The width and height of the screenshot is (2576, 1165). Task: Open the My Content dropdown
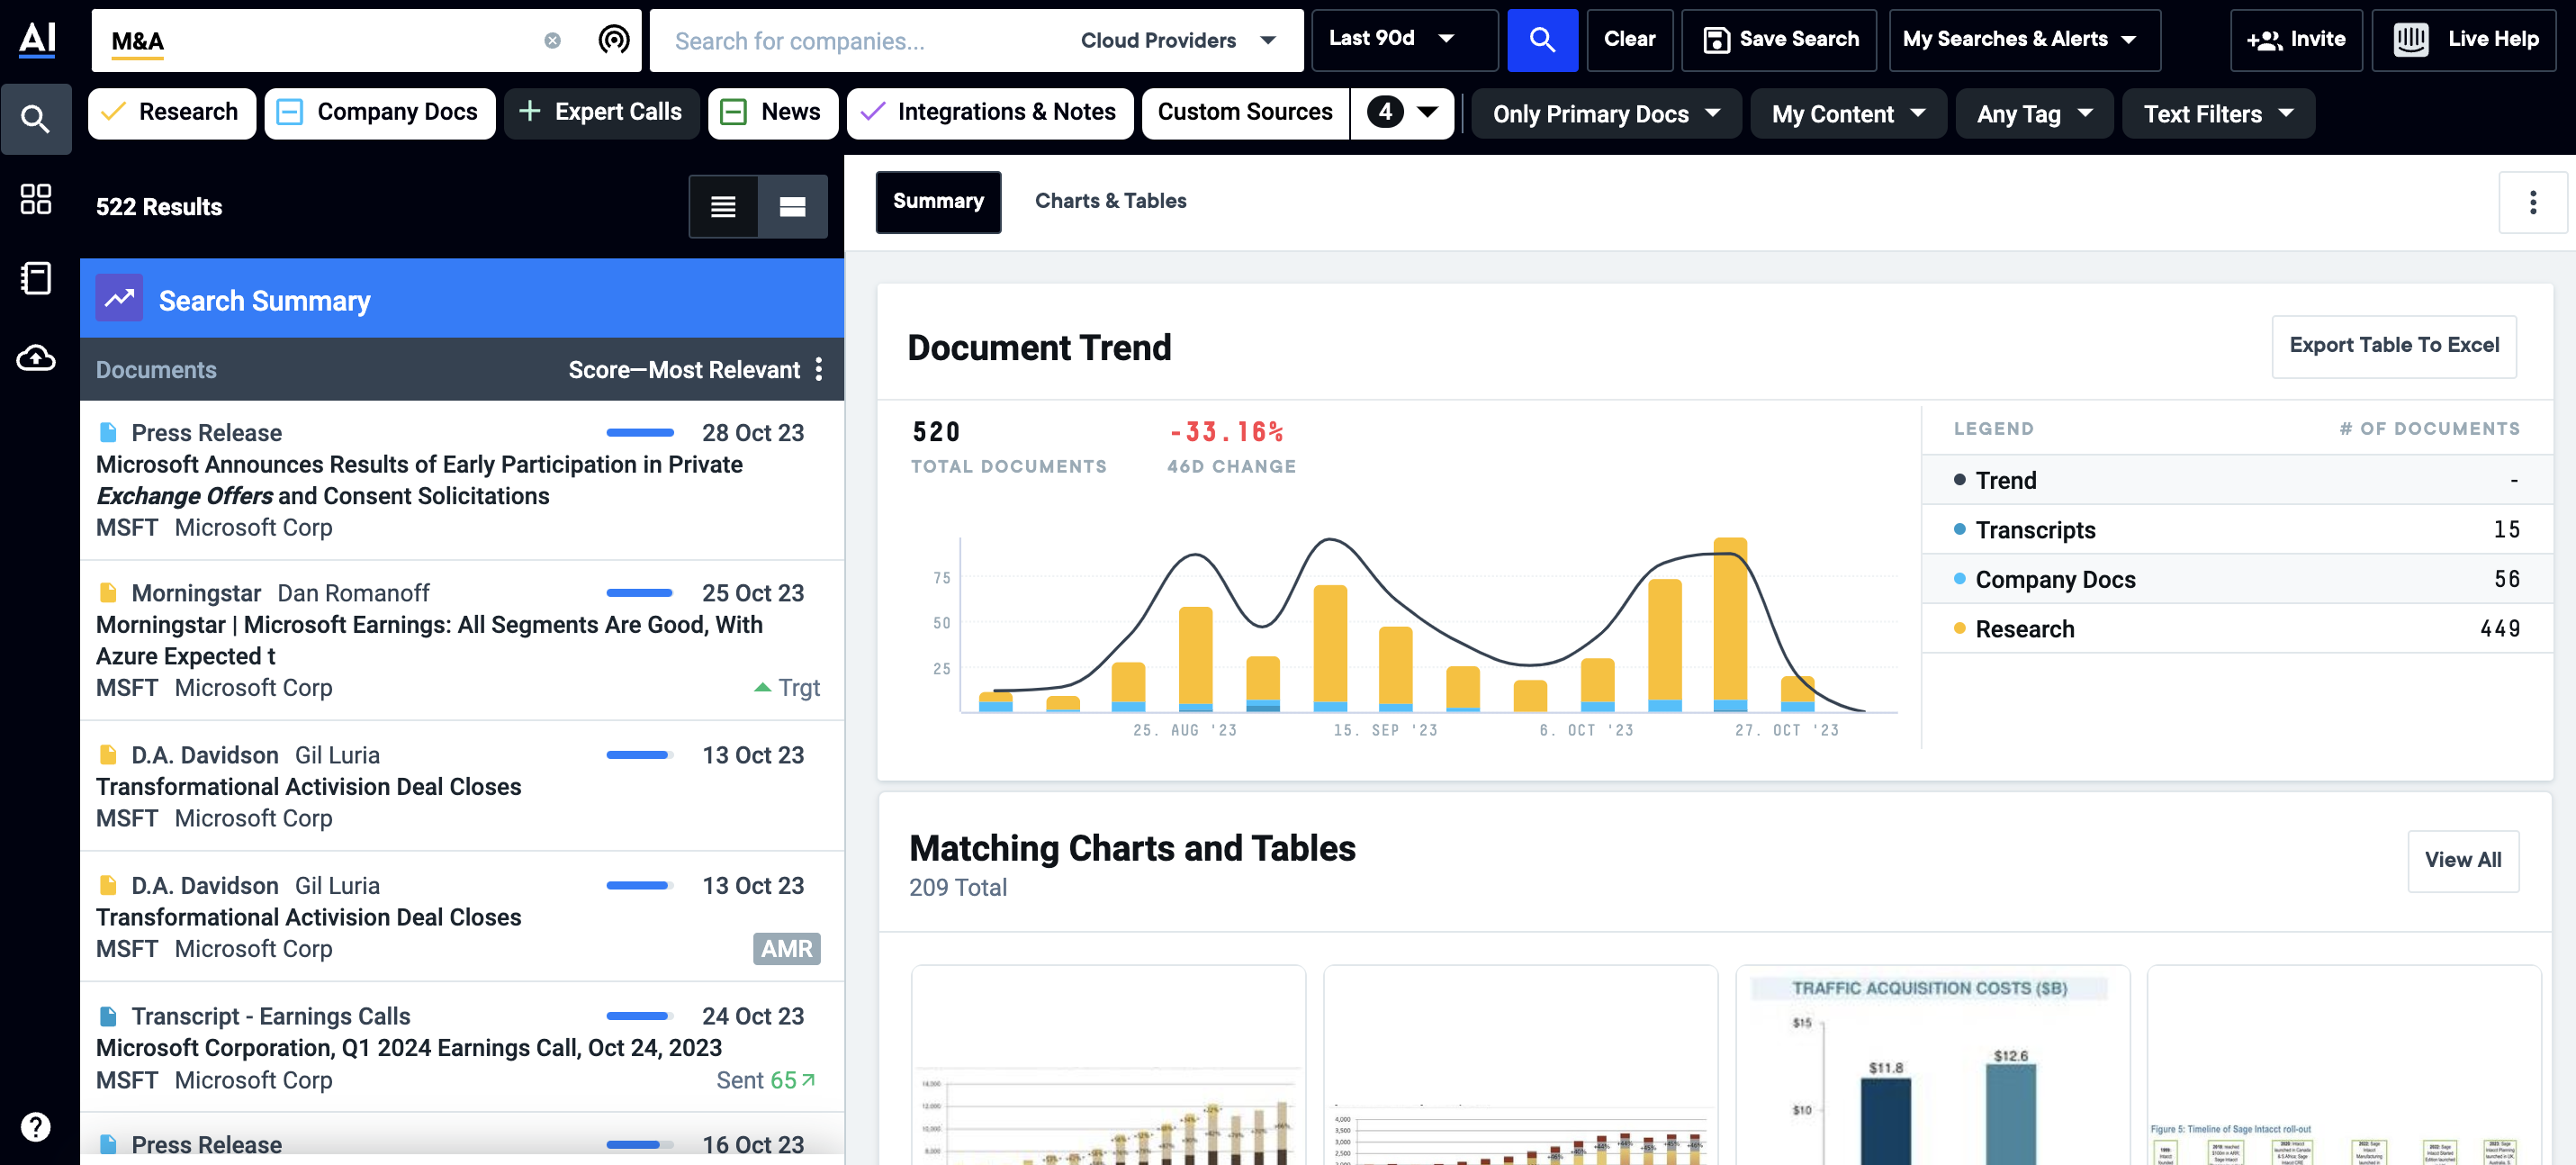tap(1848, 114)
